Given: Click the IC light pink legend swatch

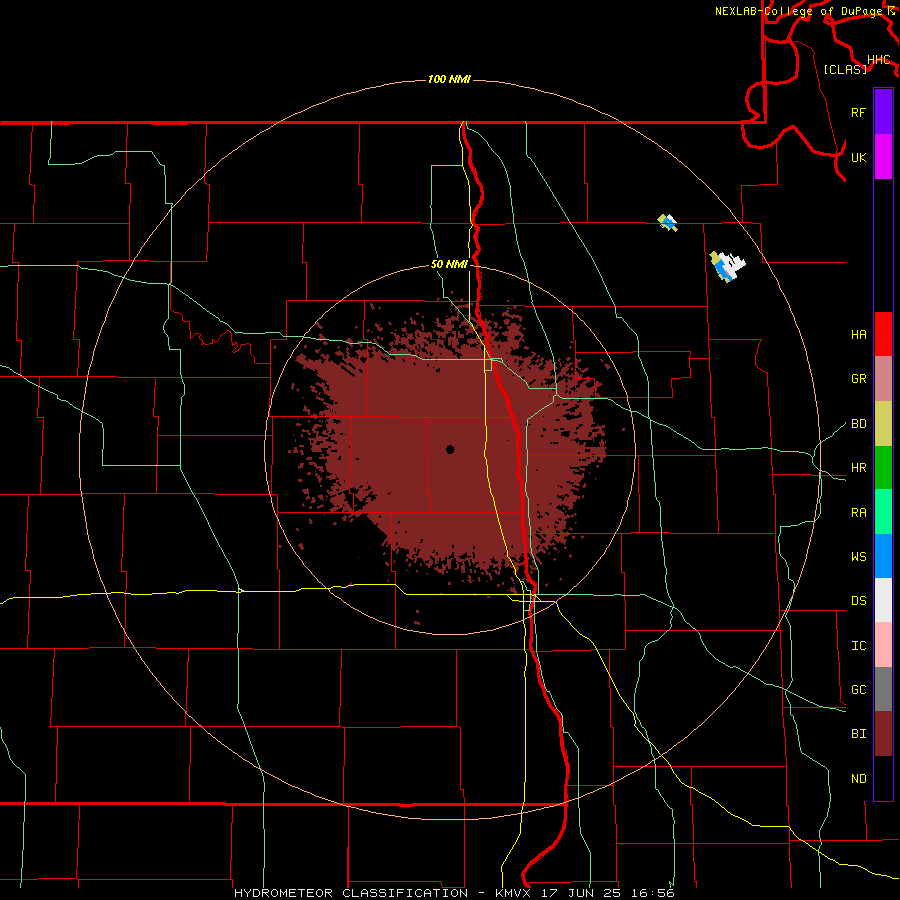Looking at the screenshot, I should 883,645.
